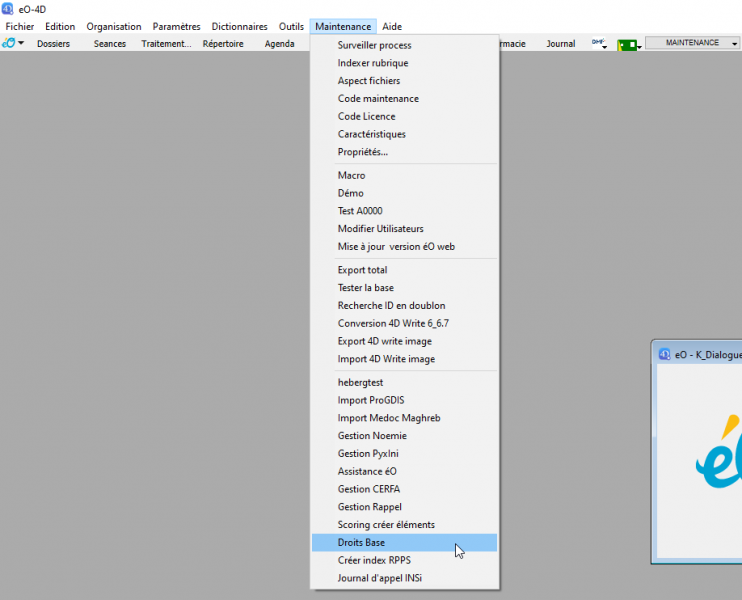Select Import 4D Write image
Image resolution: width=742 pixels, height=600 pixels.
tap(405, 359)
